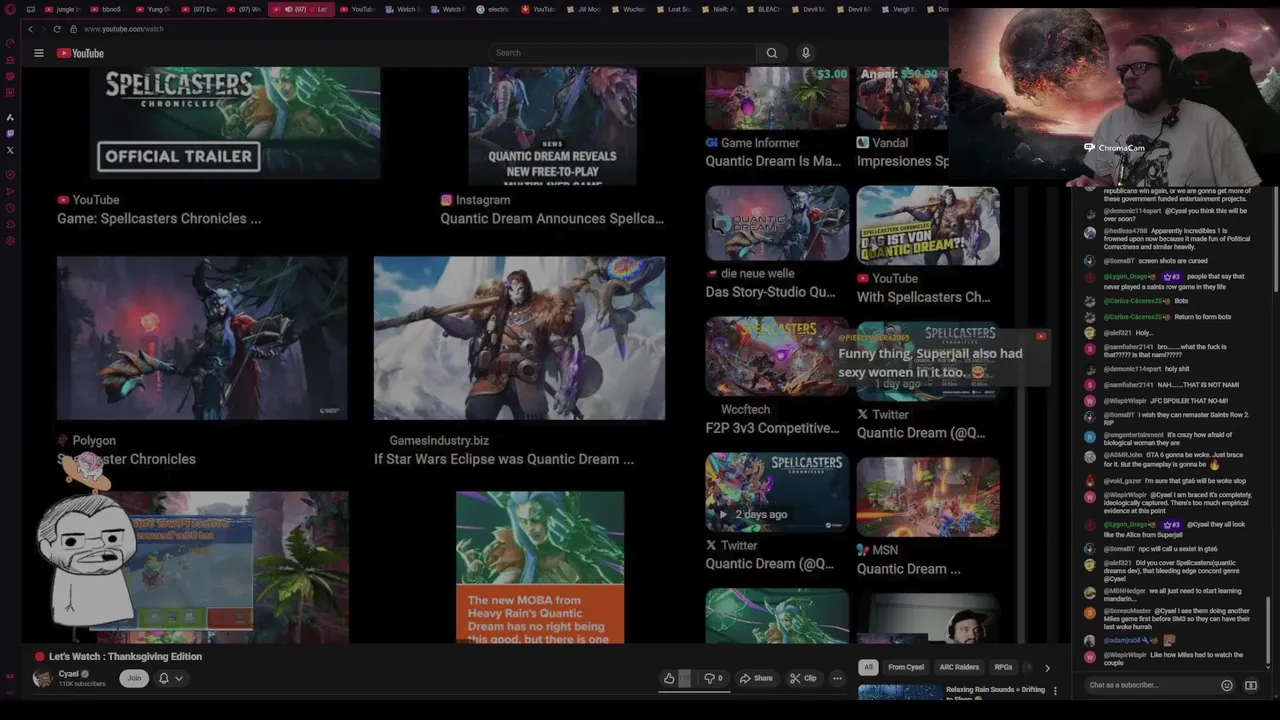1280x720 pixels.
Task: Open Vandal 'Impresiones Sp' result
Action: pos(902,161)
